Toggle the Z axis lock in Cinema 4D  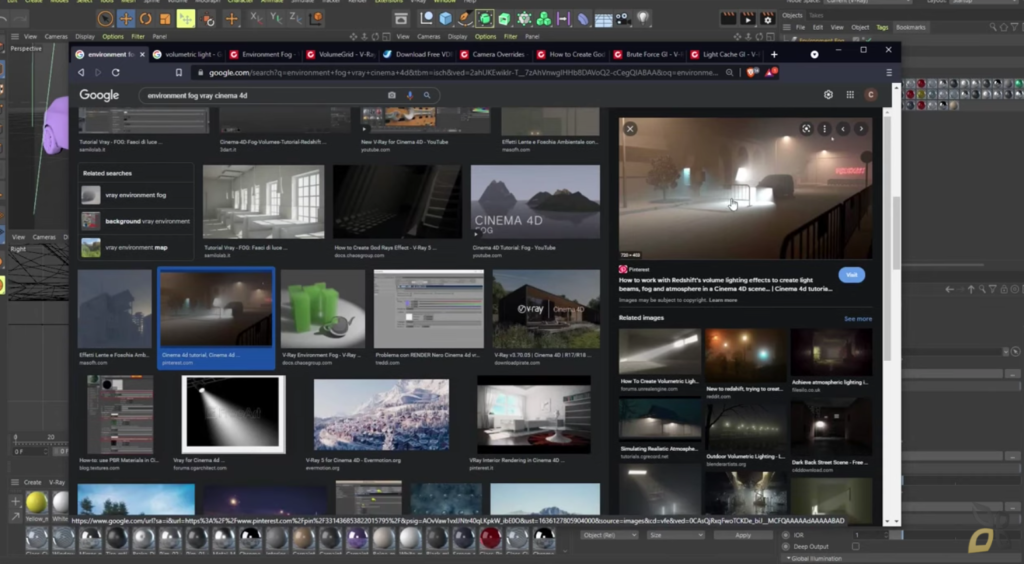[295, 19]
